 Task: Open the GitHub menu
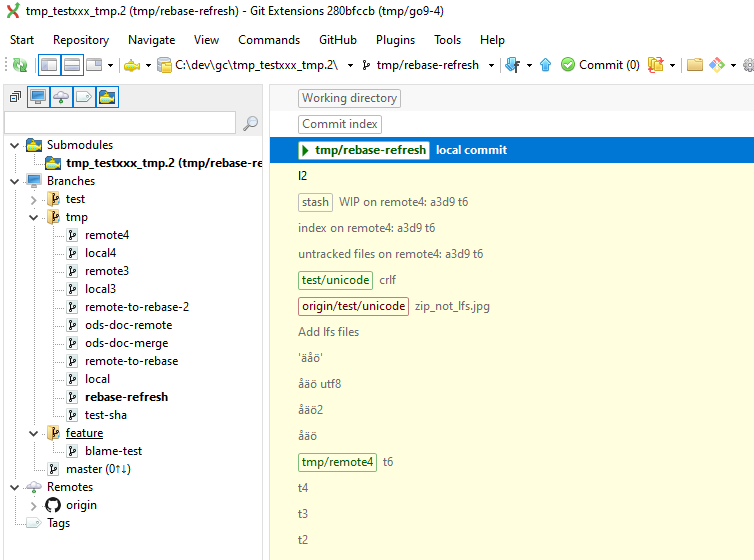(x=338, y=40)
